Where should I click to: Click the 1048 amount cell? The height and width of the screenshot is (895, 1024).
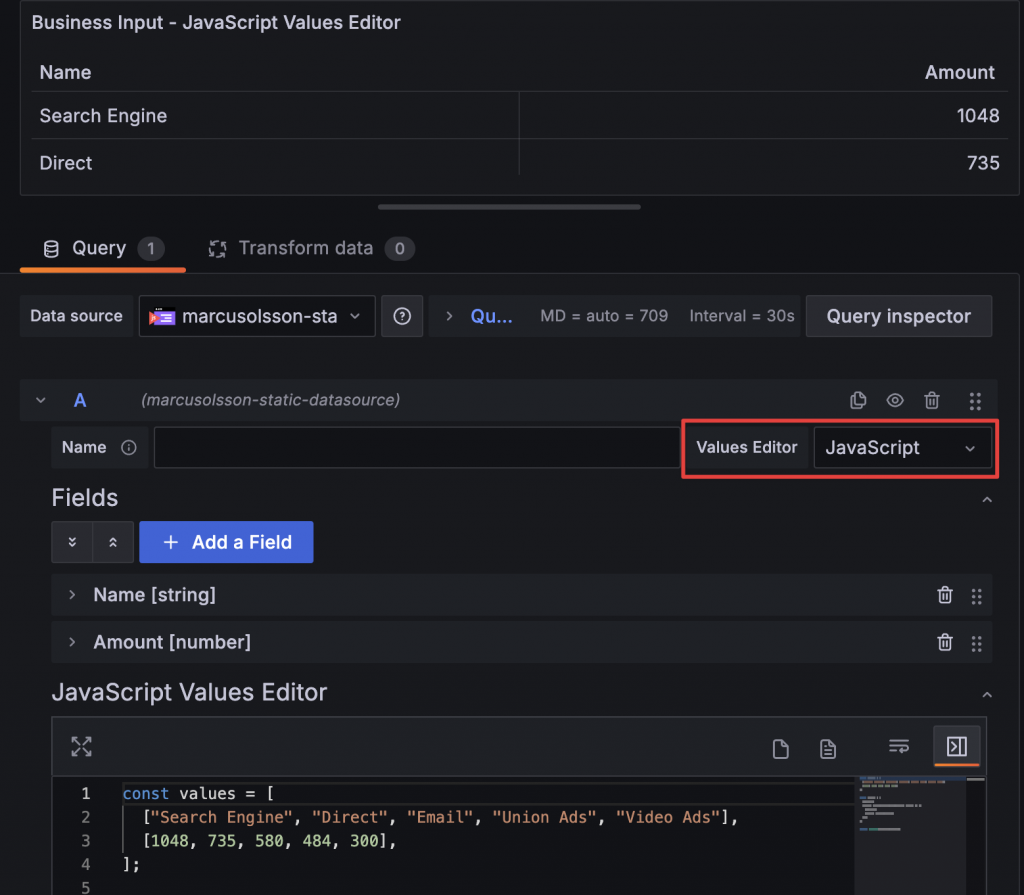[x=763, y=116]
